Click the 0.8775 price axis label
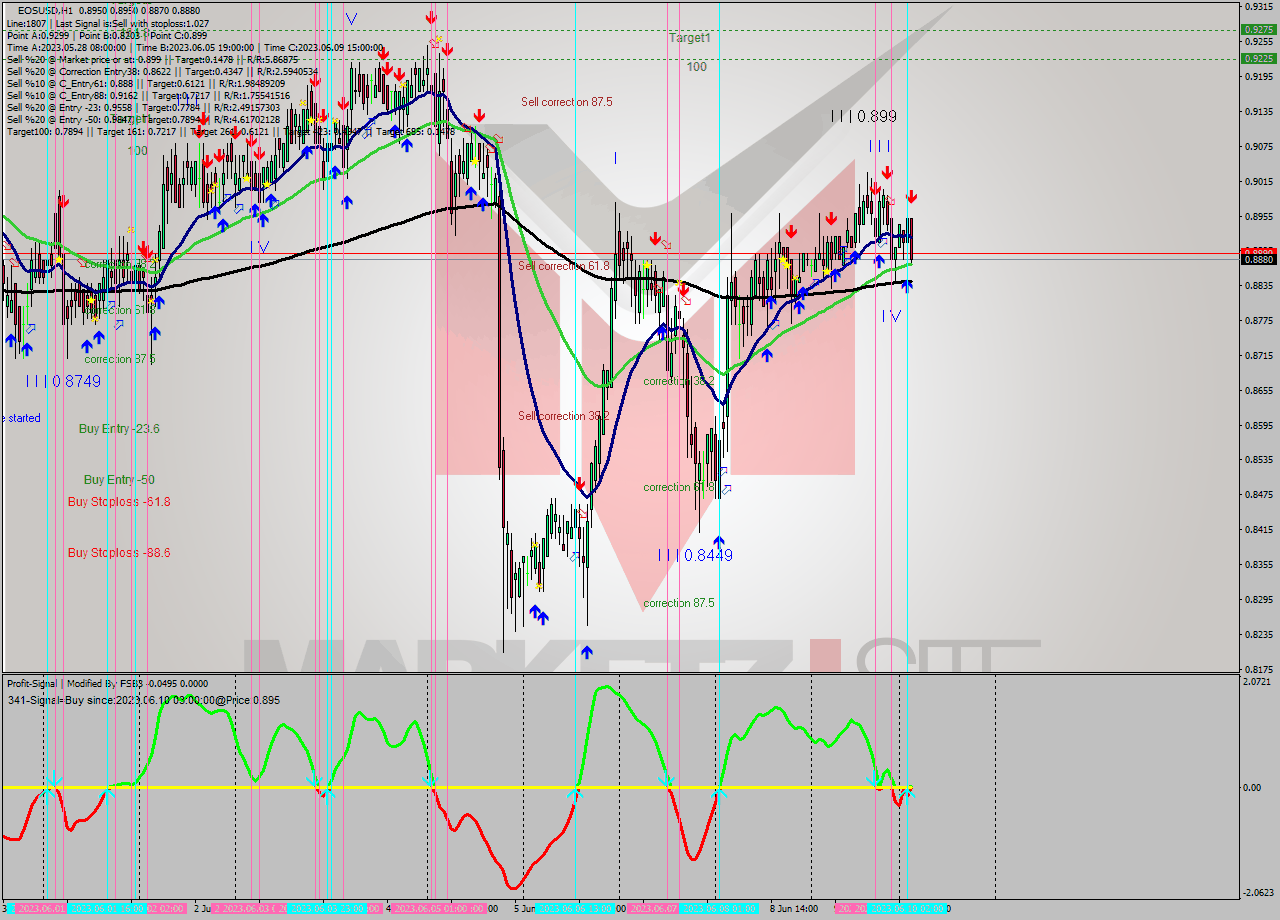1280x920 pixels. click(1258, 321)
